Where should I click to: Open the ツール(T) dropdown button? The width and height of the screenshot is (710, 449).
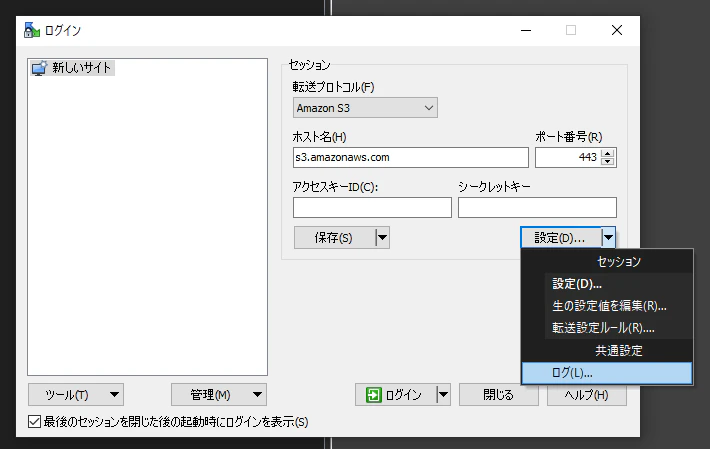pyautogui.click(x=76, y=395)
